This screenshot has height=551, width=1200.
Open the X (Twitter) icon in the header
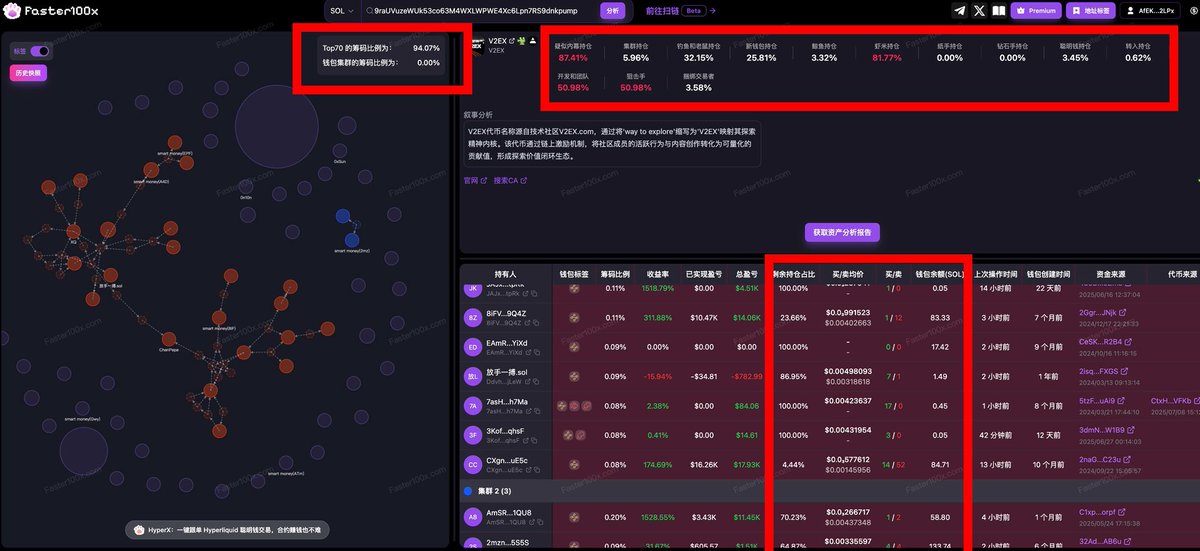[x=979, y=10]
